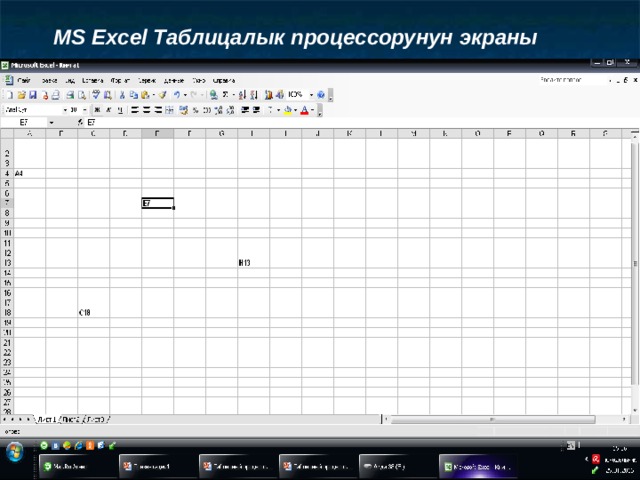This screenshot has height=480, width=640.
Task: Run the Spelling check toolbar icon
Action: pos(96,95)
